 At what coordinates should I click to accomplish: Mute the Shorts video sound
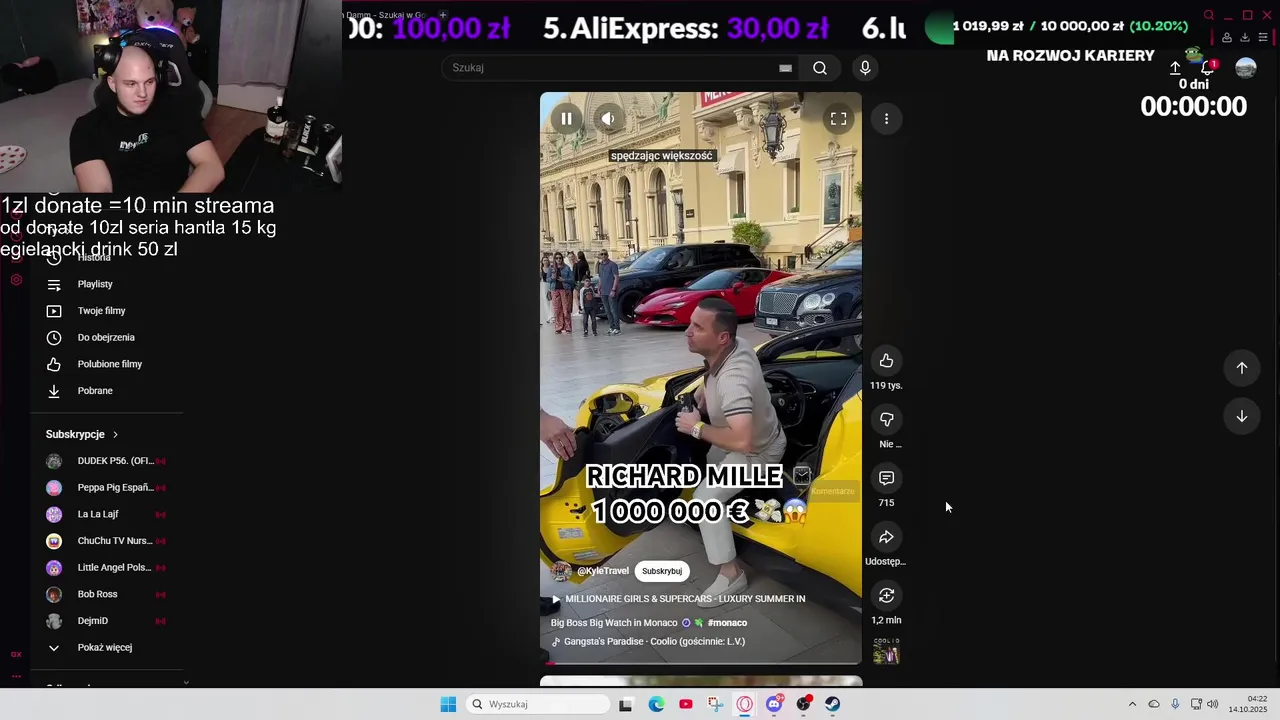click(x=608, y=119)
